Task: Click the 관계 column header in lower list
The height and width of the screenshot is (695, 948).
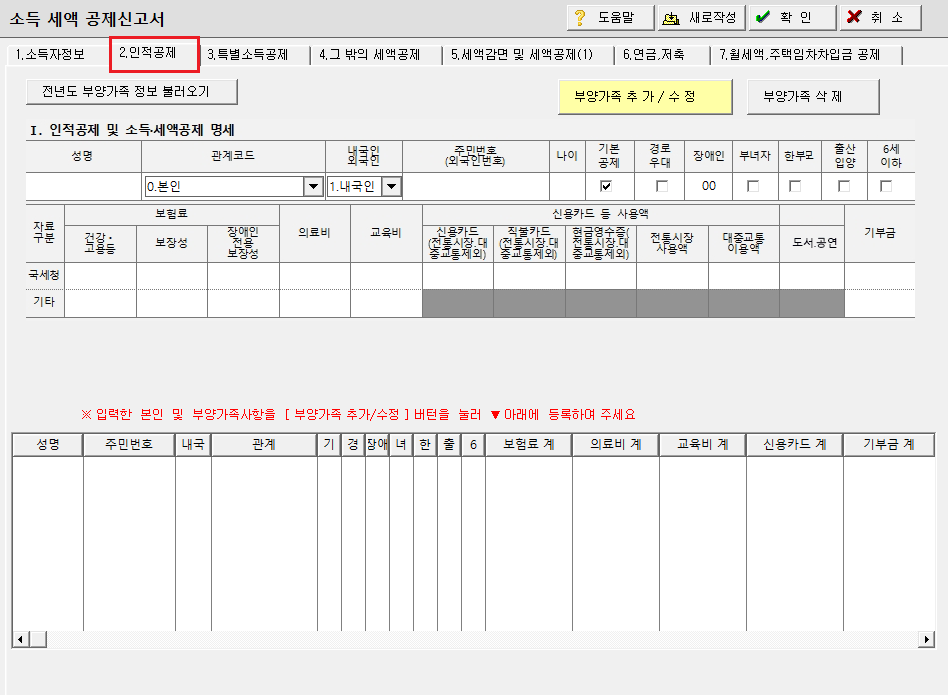Action: [264, 444]
